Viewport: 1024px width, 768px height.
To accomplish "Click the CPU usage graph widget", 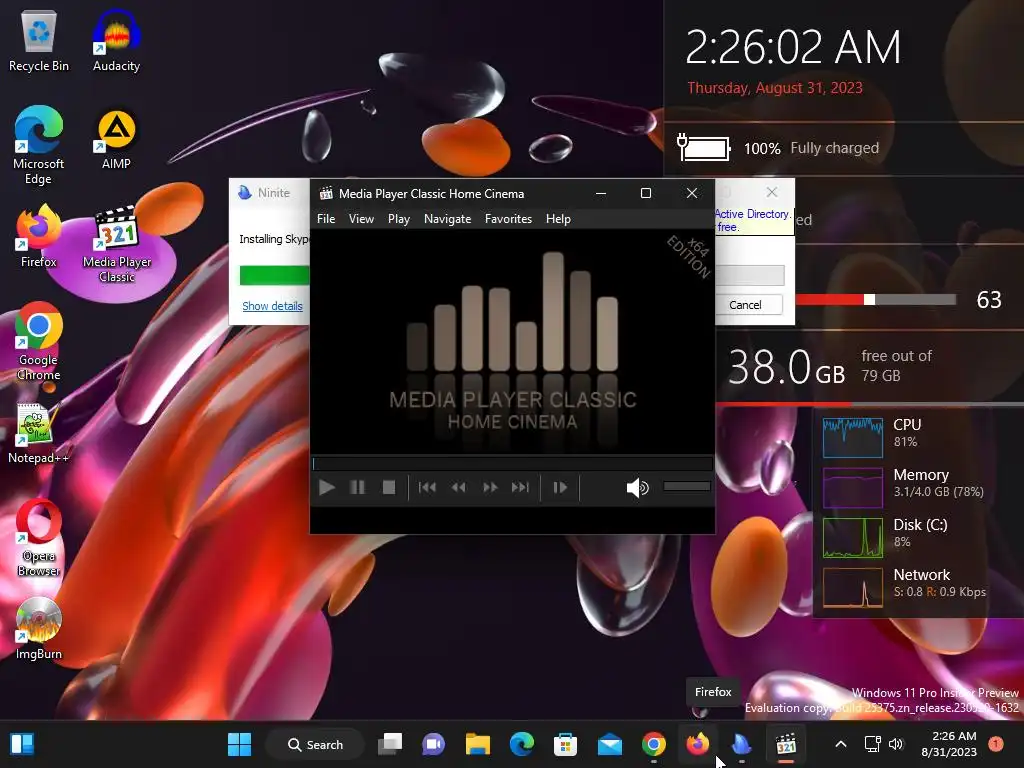I will pos(853,438).
